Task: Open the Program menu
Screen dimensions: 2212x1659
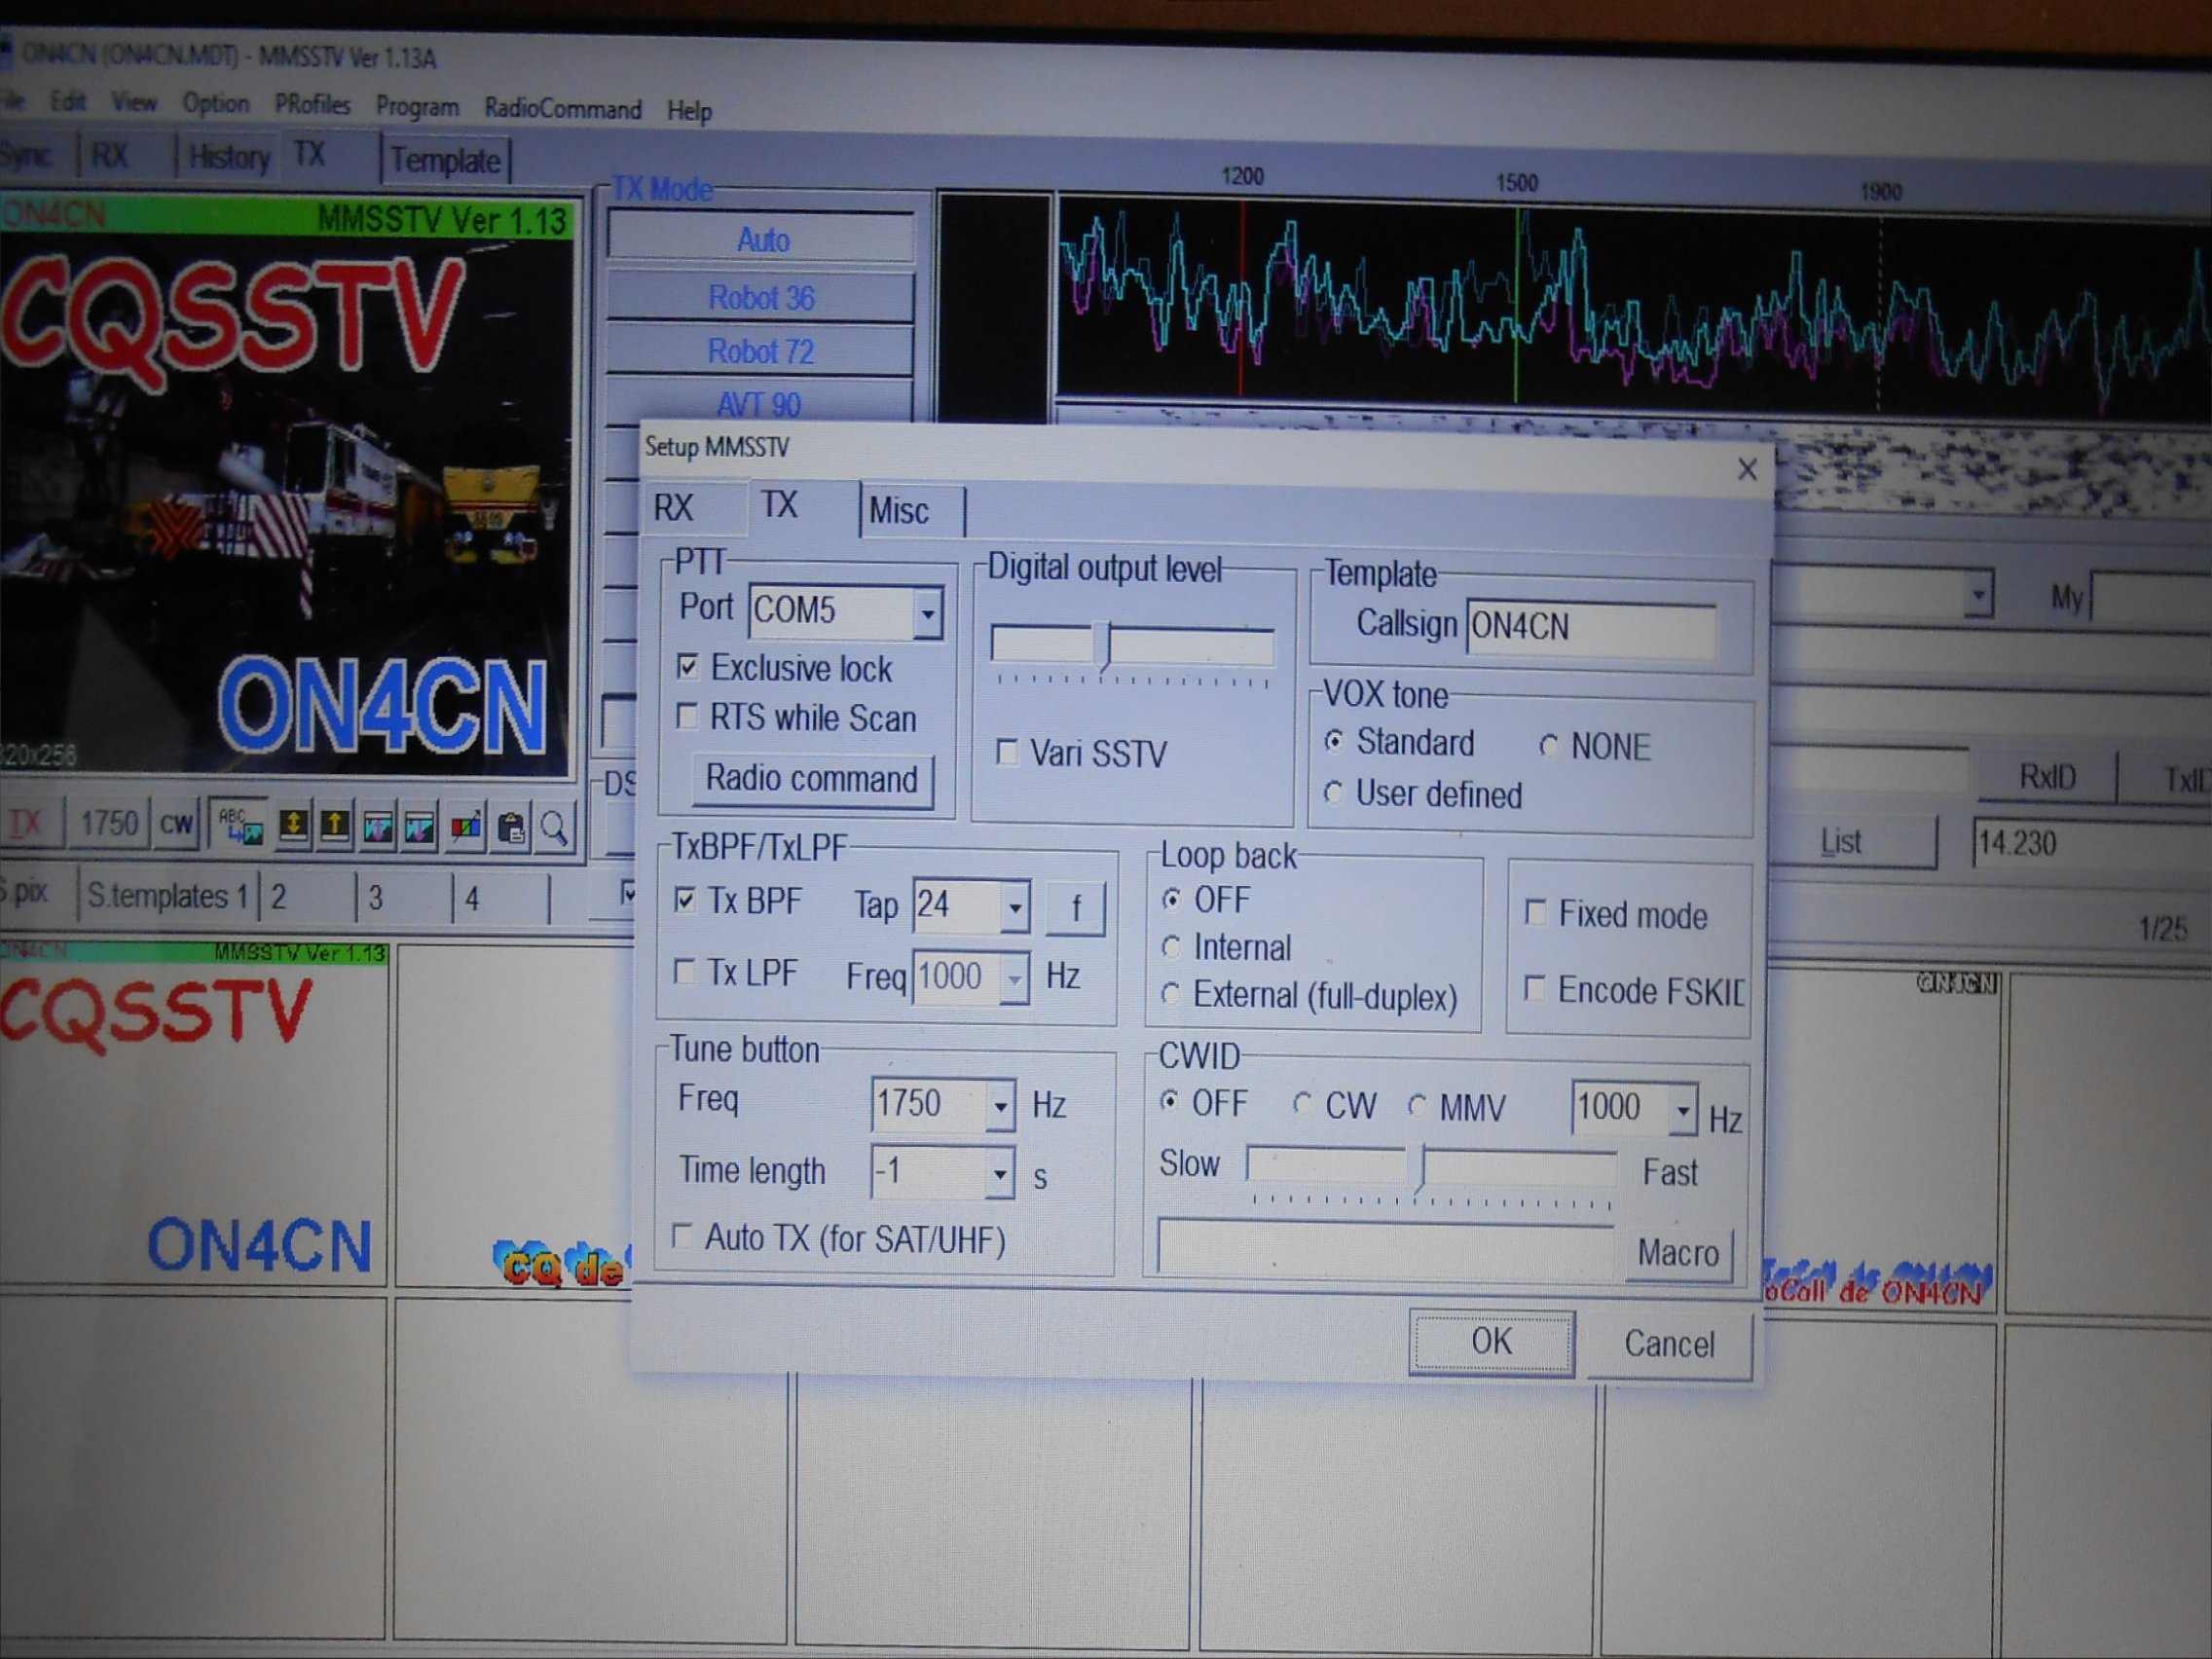Action: 417,106
